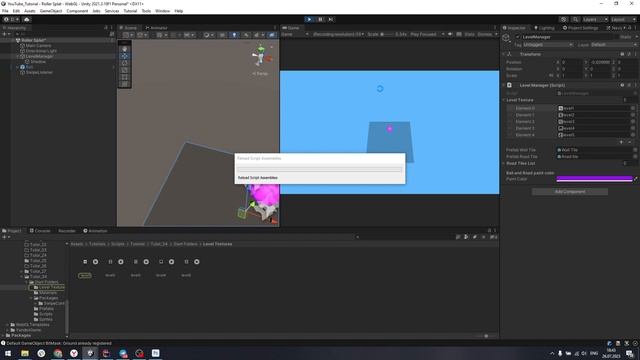
Task: Open the GameObject menu
Action: coord(51,11)
